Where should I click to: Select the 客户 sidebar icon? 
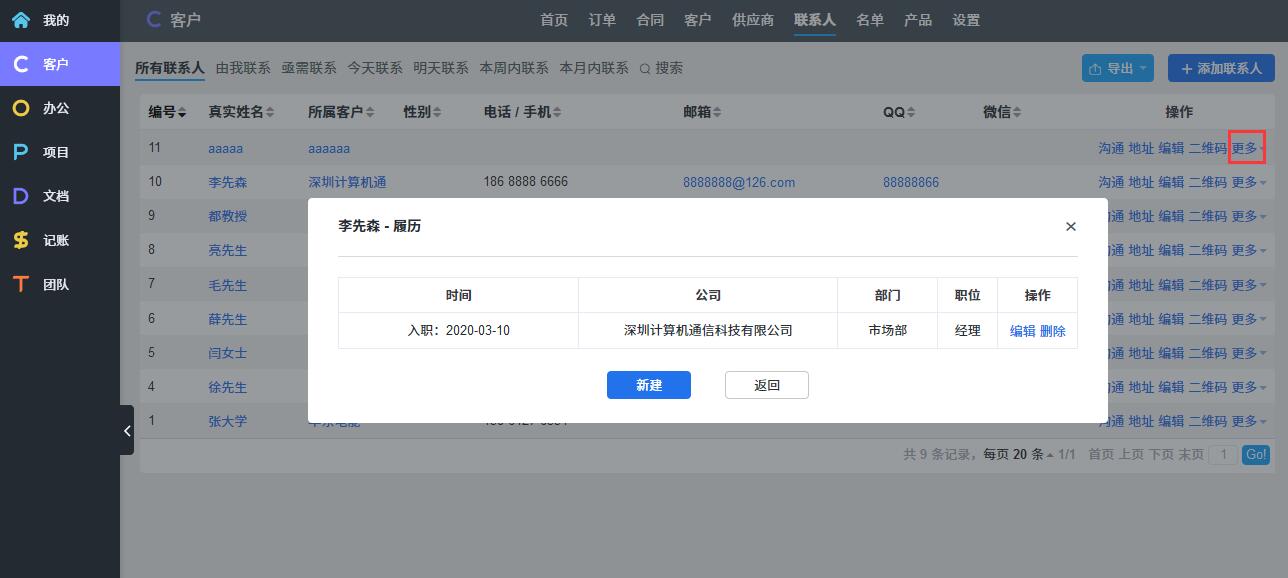(21, 64)
